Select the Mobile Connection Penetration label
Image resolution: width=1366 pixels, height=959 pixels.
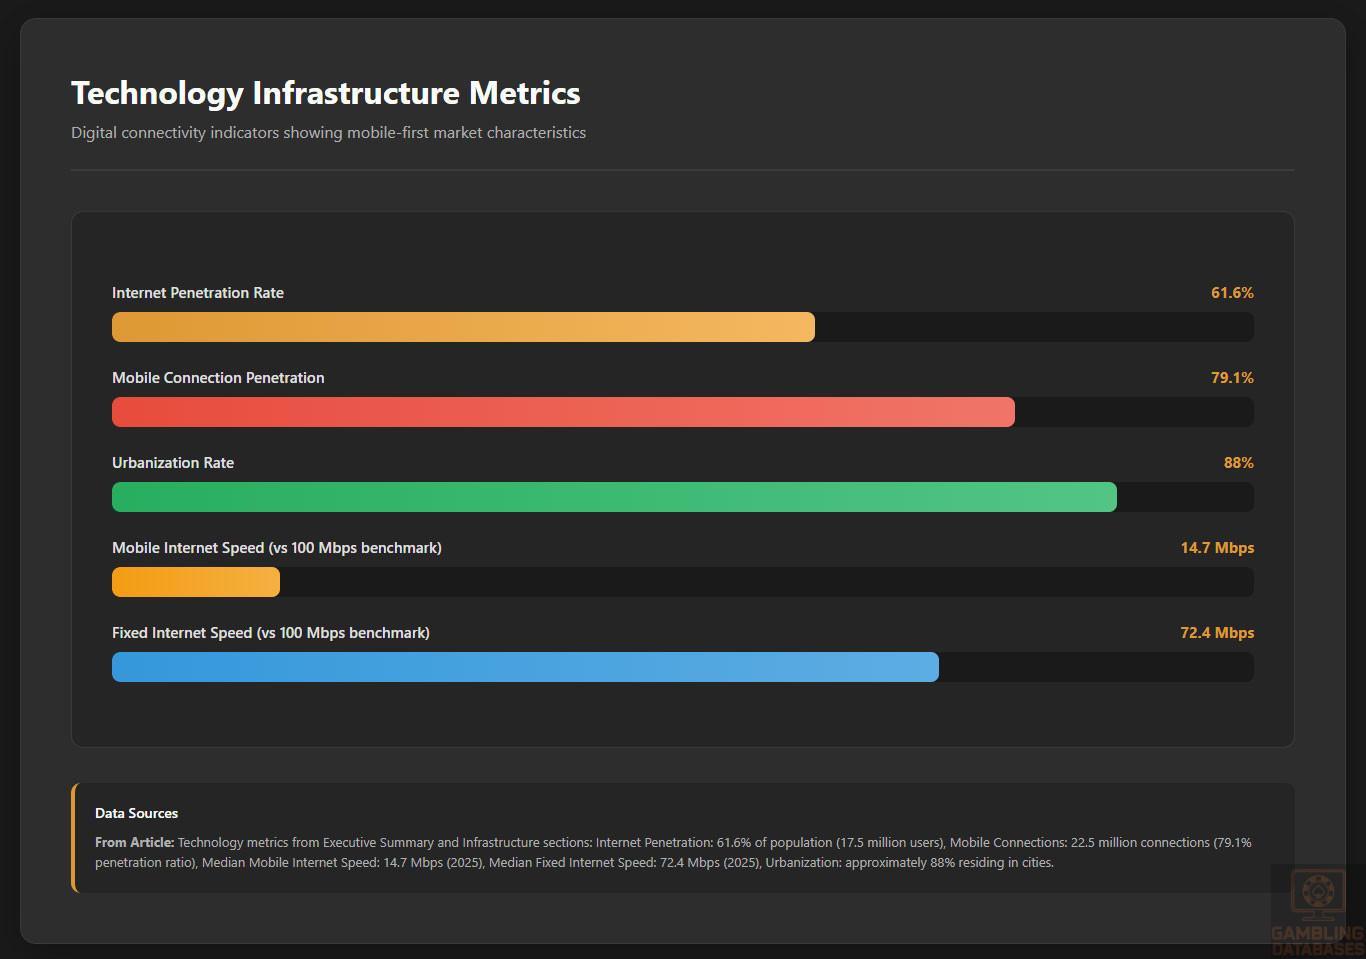(x=218, y=378)
